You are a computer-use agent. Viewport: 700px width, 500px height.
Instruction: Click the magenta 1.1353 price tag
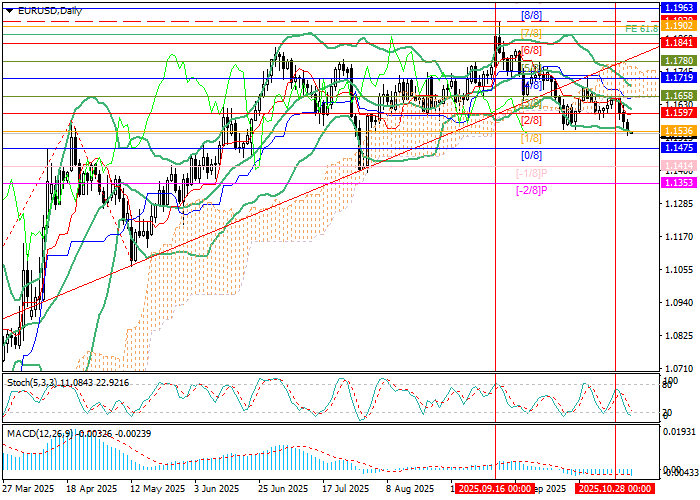pyautogui.click(x=678, y=184)
